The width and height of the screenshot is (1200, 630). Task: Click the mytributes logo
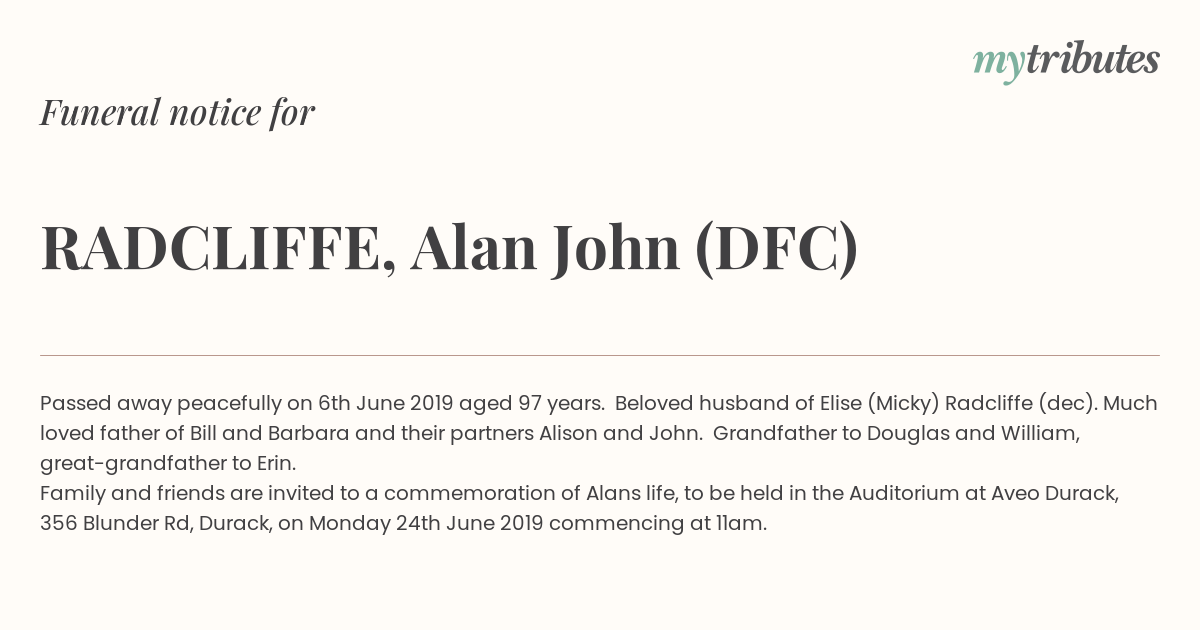(1066, 62)
